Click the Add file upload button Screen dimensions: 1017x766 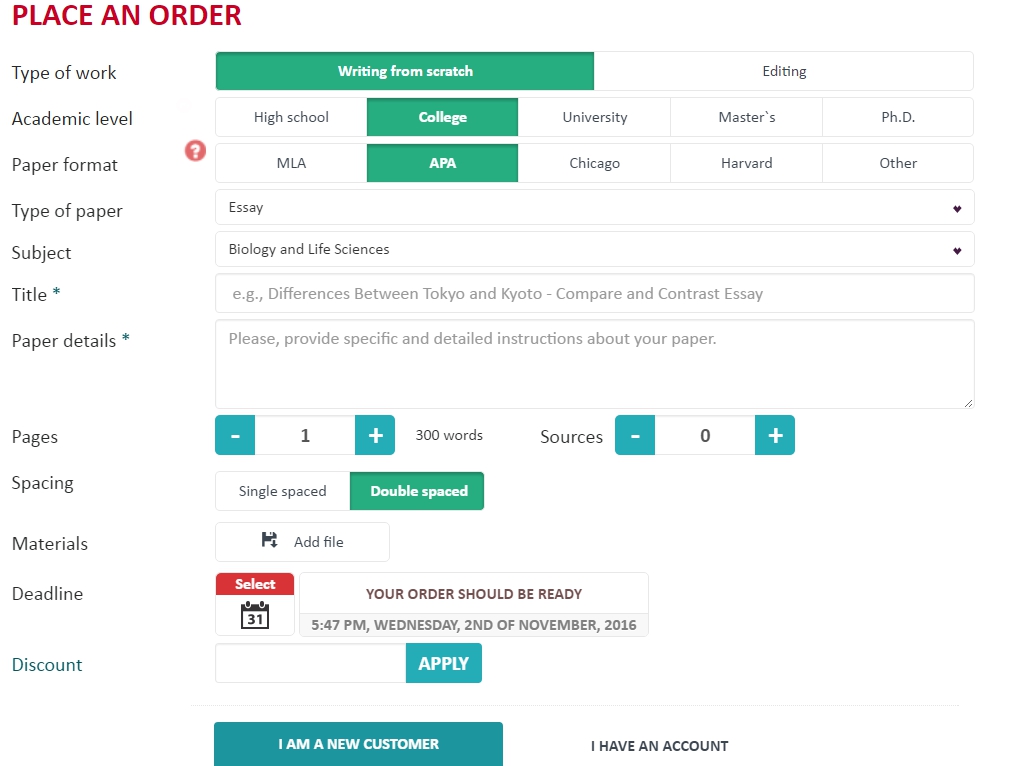point(302,542)
